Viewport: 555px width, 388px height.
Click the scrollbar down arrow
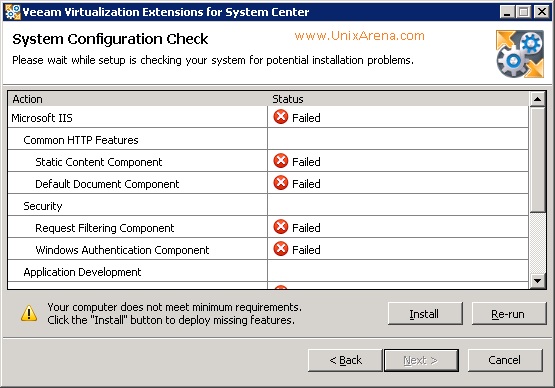(x=537, y=281)
